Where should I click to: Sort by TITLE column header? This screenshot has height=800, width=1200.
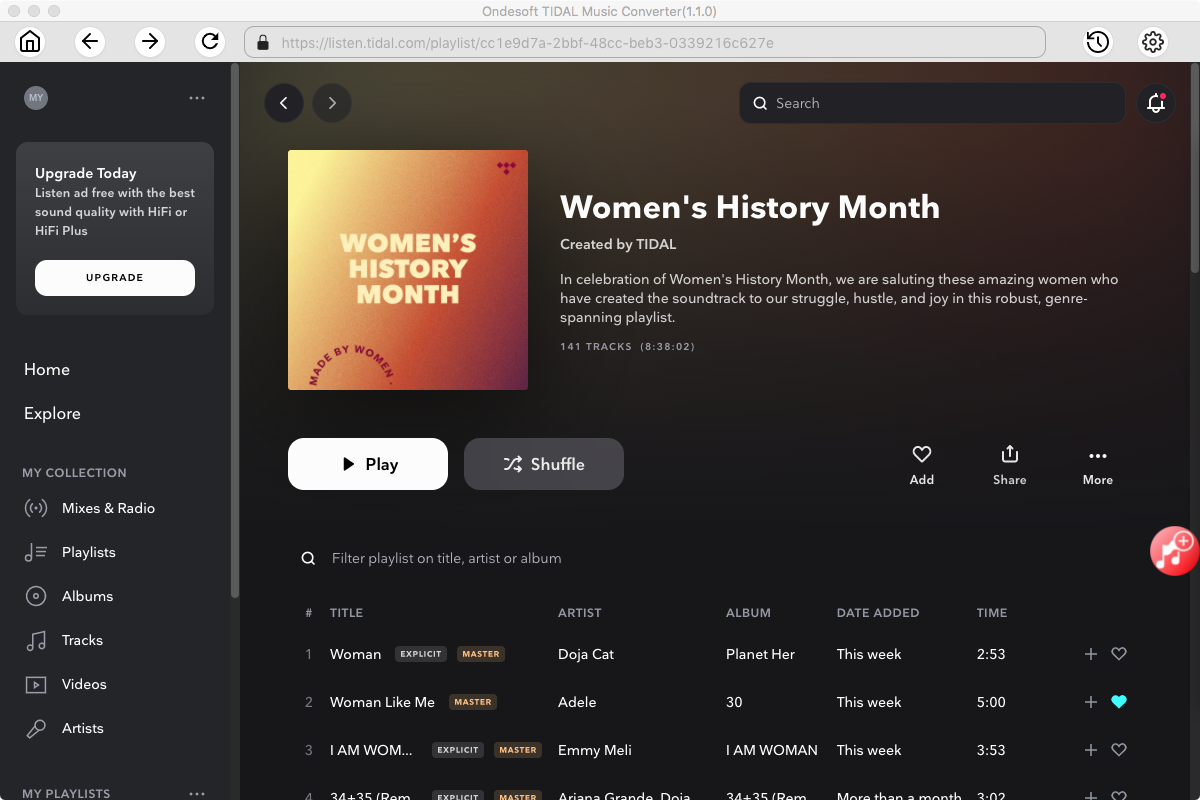coord(346,613)
